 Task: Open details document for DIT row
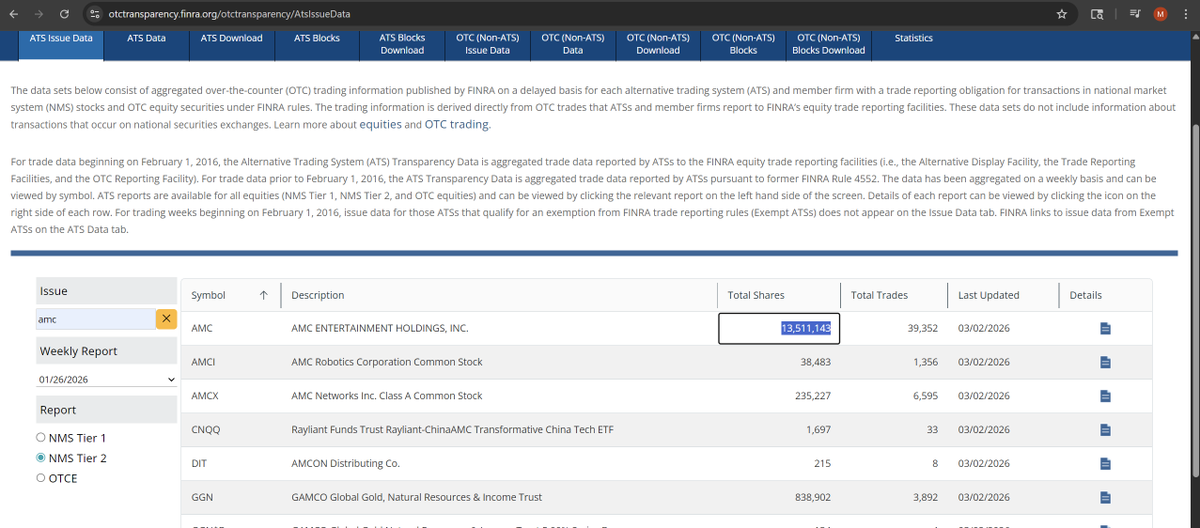(x=1105, y=464)
